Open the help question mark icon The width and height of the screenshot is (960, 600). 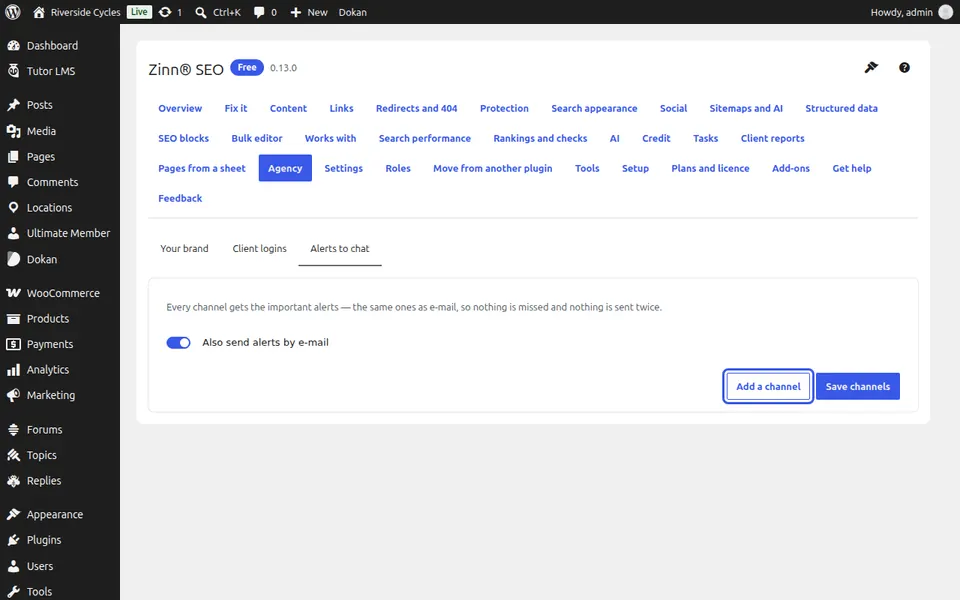click(x=904, y=67)
